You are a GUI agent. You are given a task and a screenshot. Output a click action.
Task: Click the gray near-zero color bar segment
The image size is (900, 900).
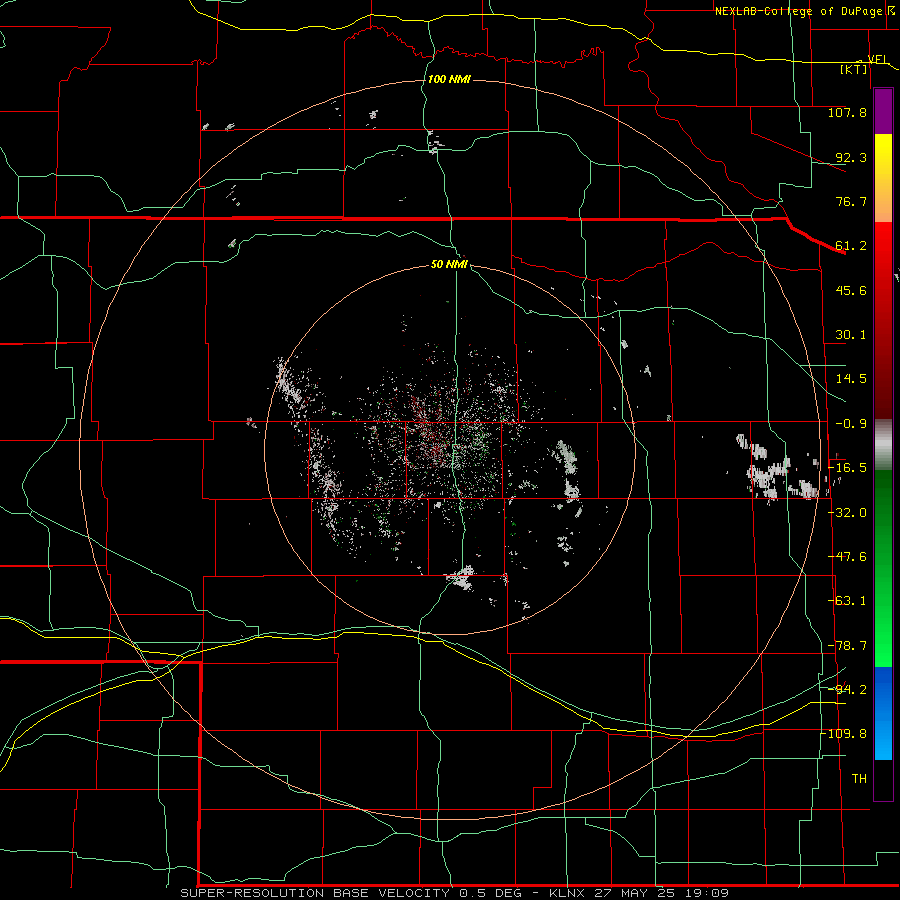coord(883,444)
